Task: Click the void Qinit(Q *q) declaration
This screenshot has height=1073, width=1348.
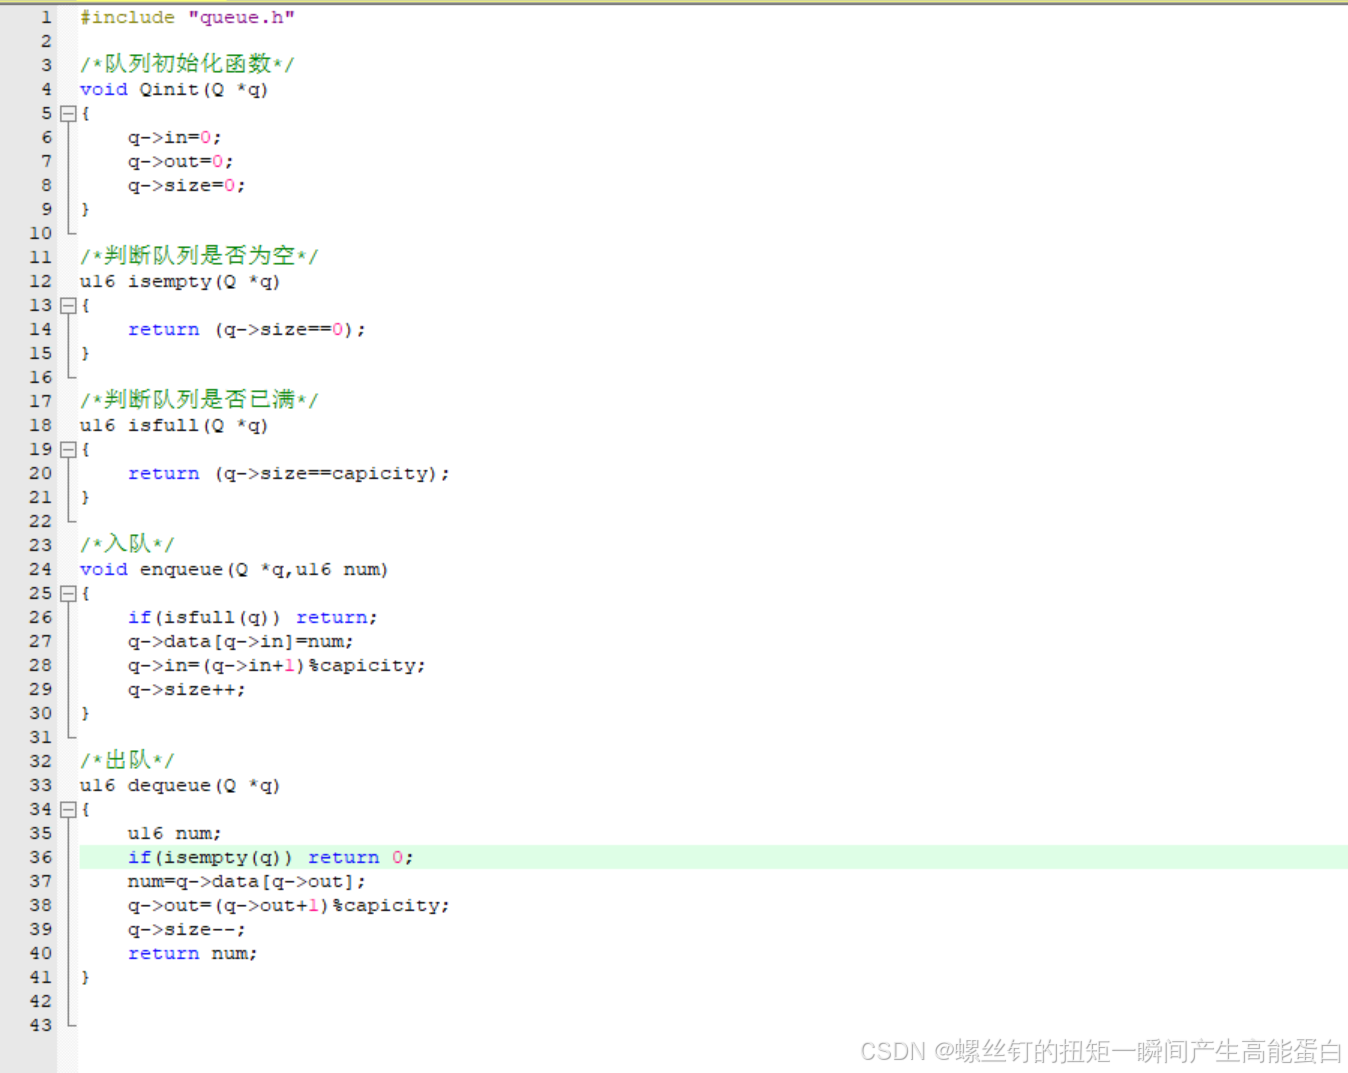Action: tap(174, 90)
